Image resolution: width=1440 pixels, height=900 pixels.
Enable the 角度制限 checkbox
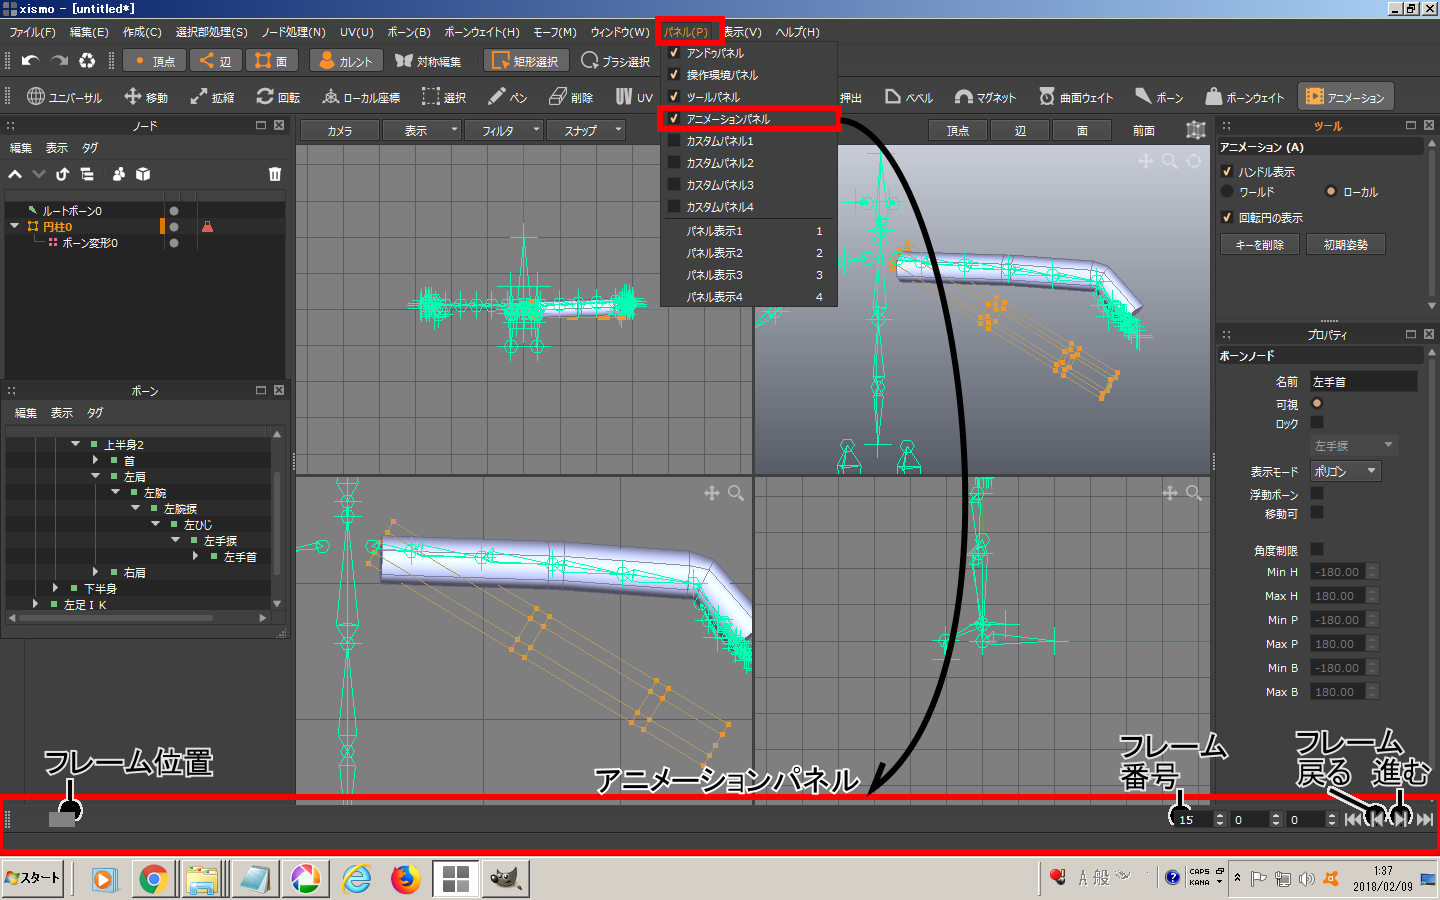(x=1317, y=549)
